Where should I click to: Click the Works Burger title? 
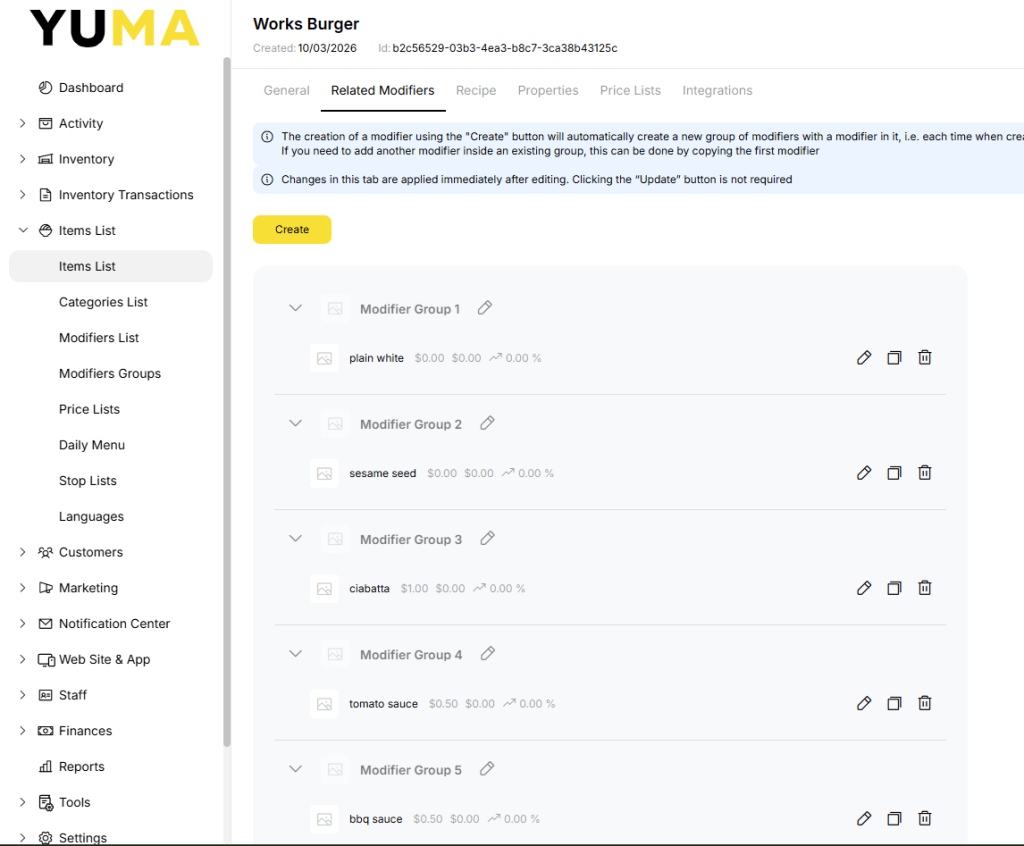pos(306,24)
